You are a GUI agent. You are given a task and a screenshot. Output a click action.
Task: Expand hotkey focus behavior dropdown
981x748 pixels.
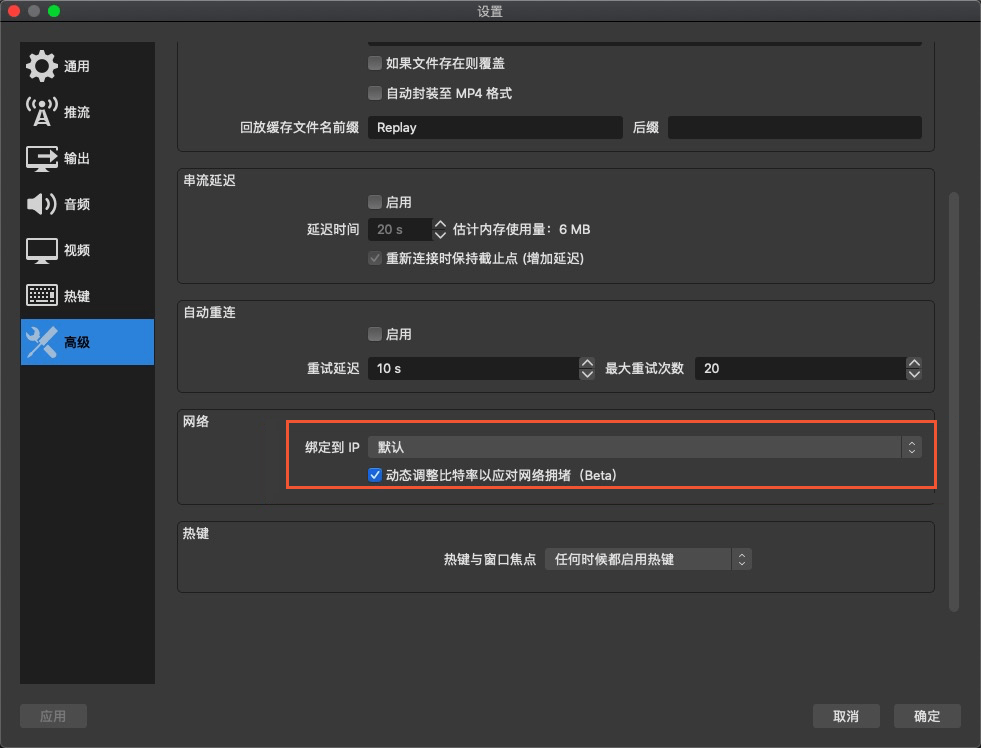648,559
